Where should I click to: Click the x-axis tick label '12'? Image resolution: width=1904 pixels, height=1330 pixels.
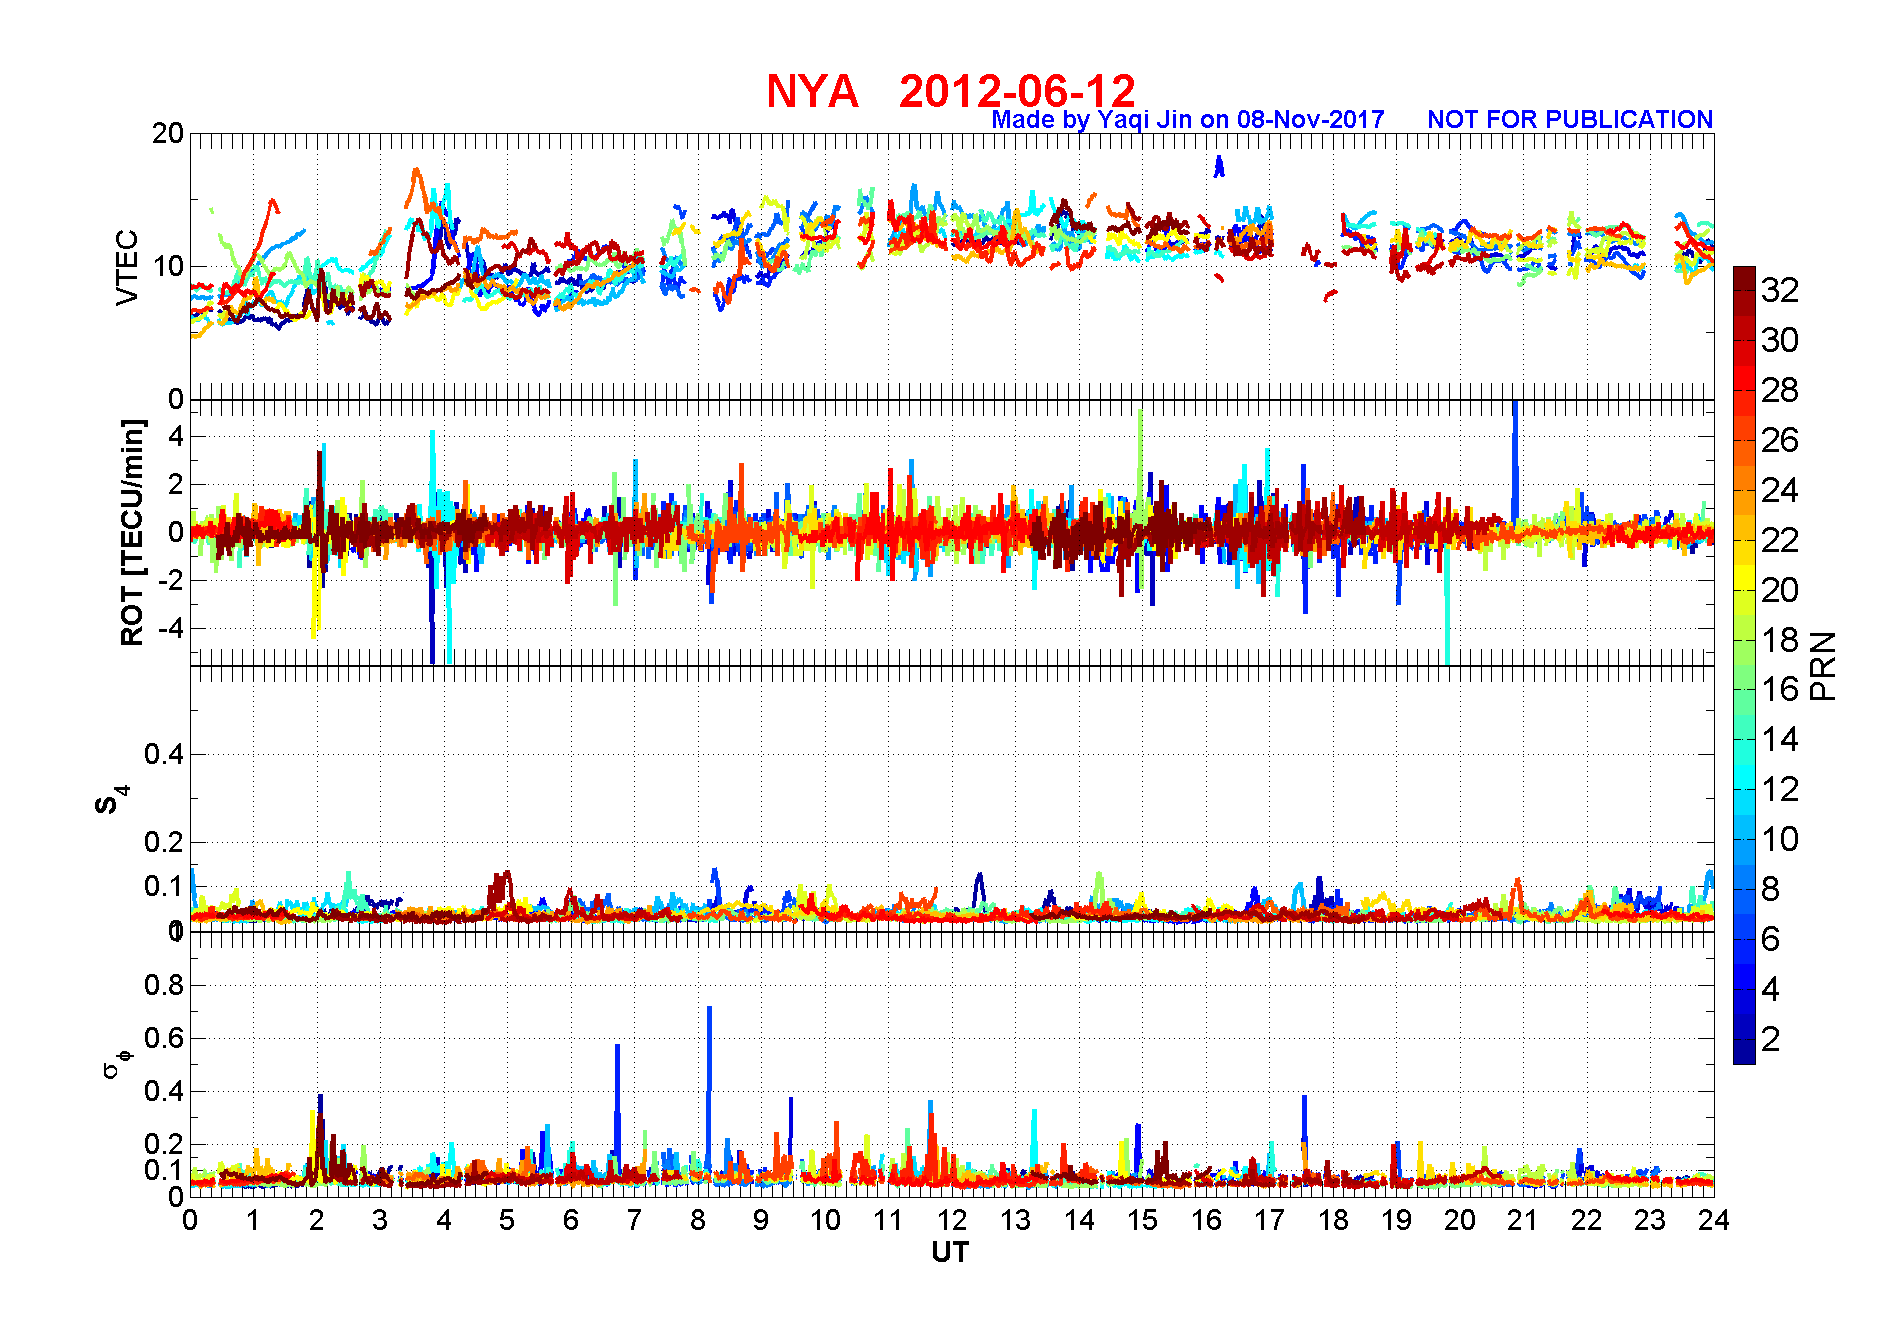coord(952,1220)
